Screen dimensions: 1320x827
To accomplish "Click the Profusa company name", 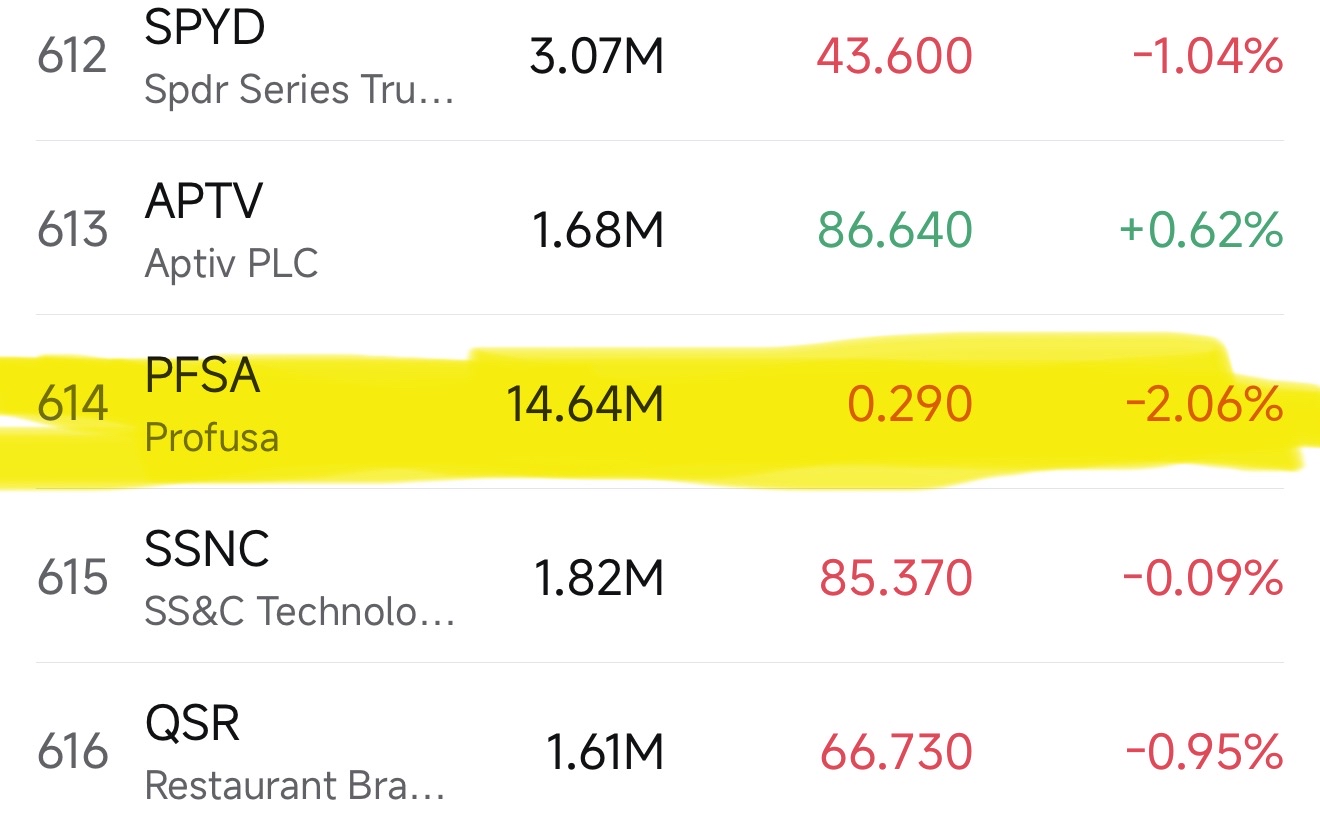I will (211, 438).
